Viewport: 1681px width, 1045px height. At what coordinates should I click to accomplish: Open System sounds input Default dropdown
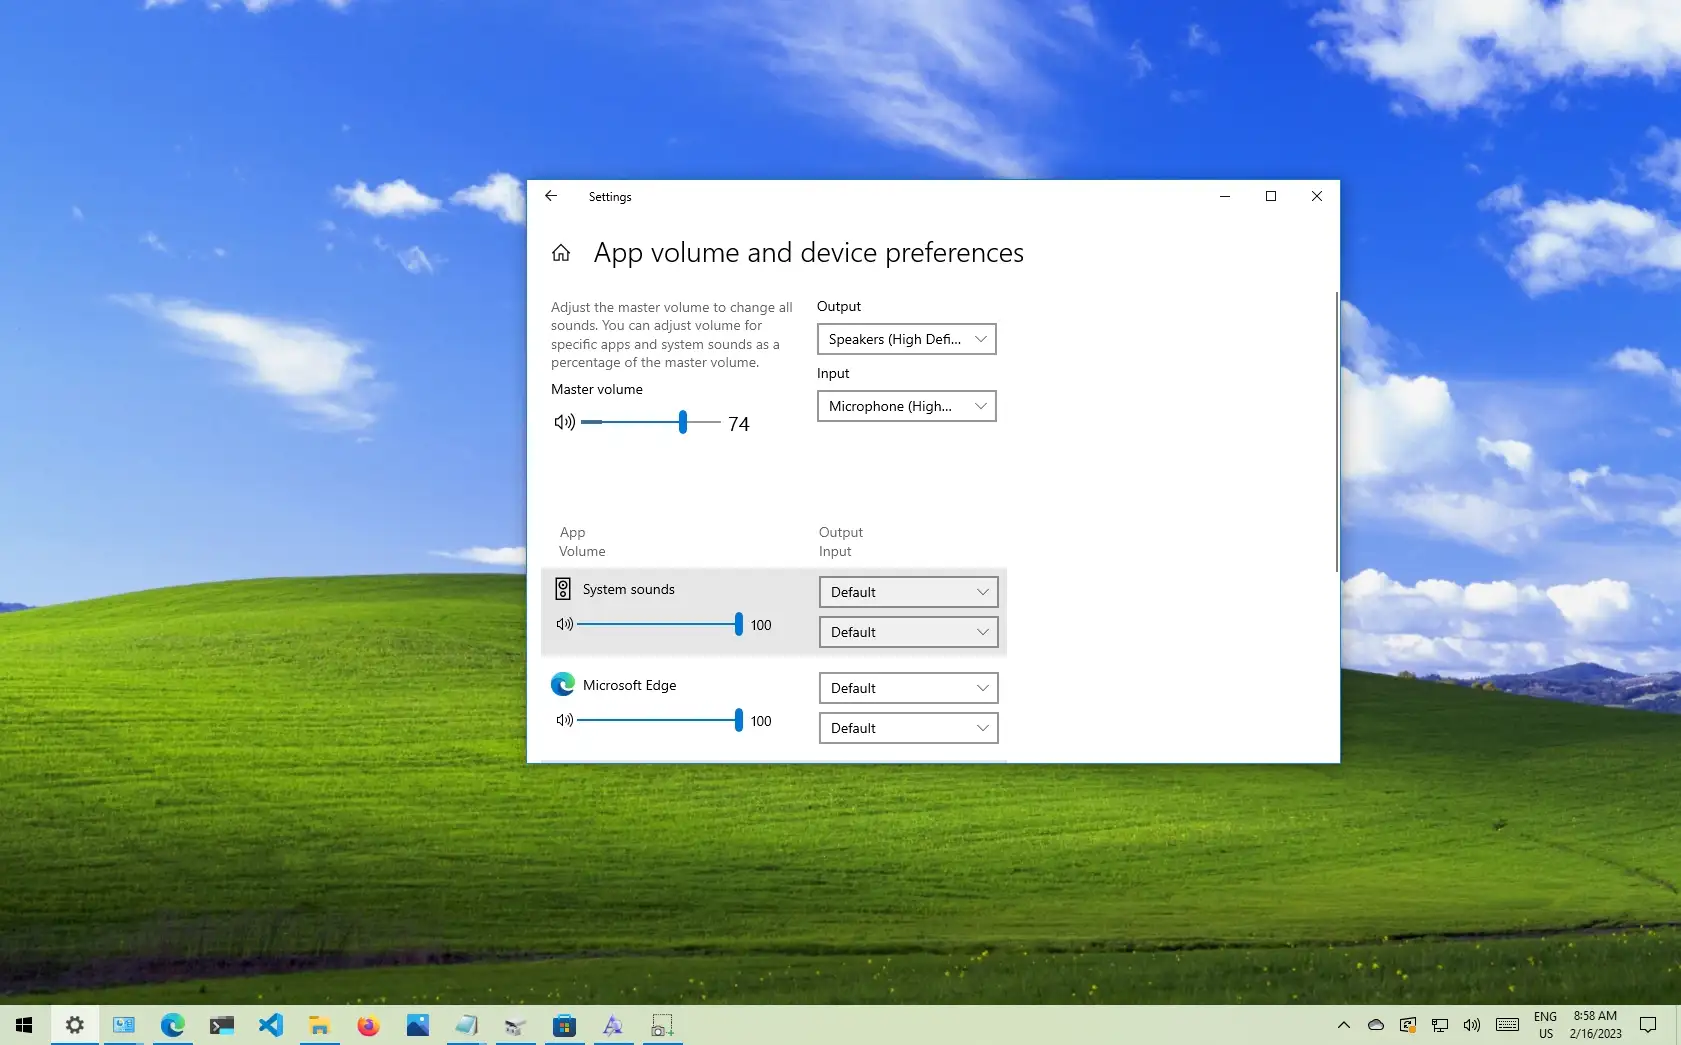[908, 632]
